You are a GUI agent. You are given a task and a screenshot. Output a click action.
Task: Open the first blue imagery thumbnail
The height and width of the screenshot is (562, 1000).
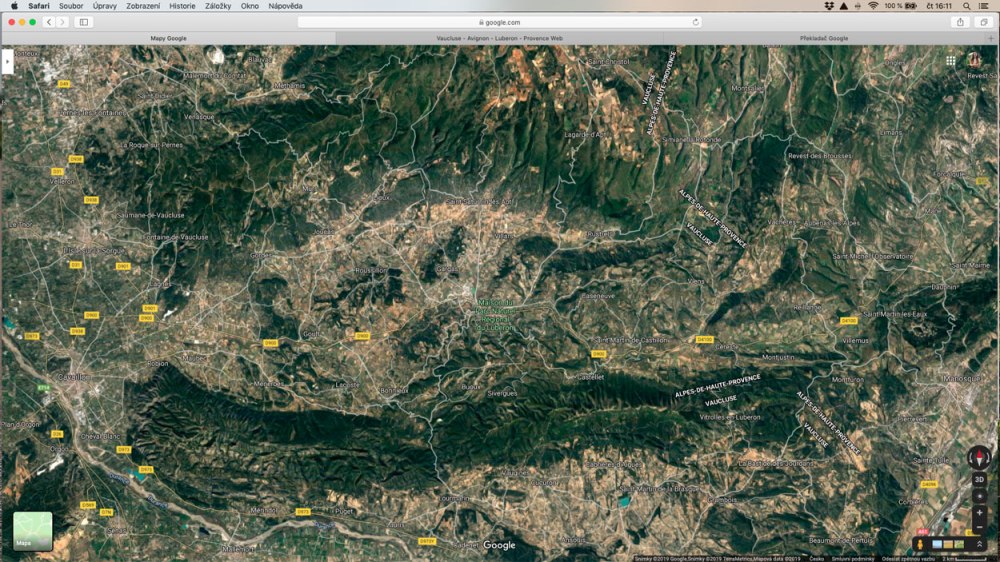click(937, 544)
